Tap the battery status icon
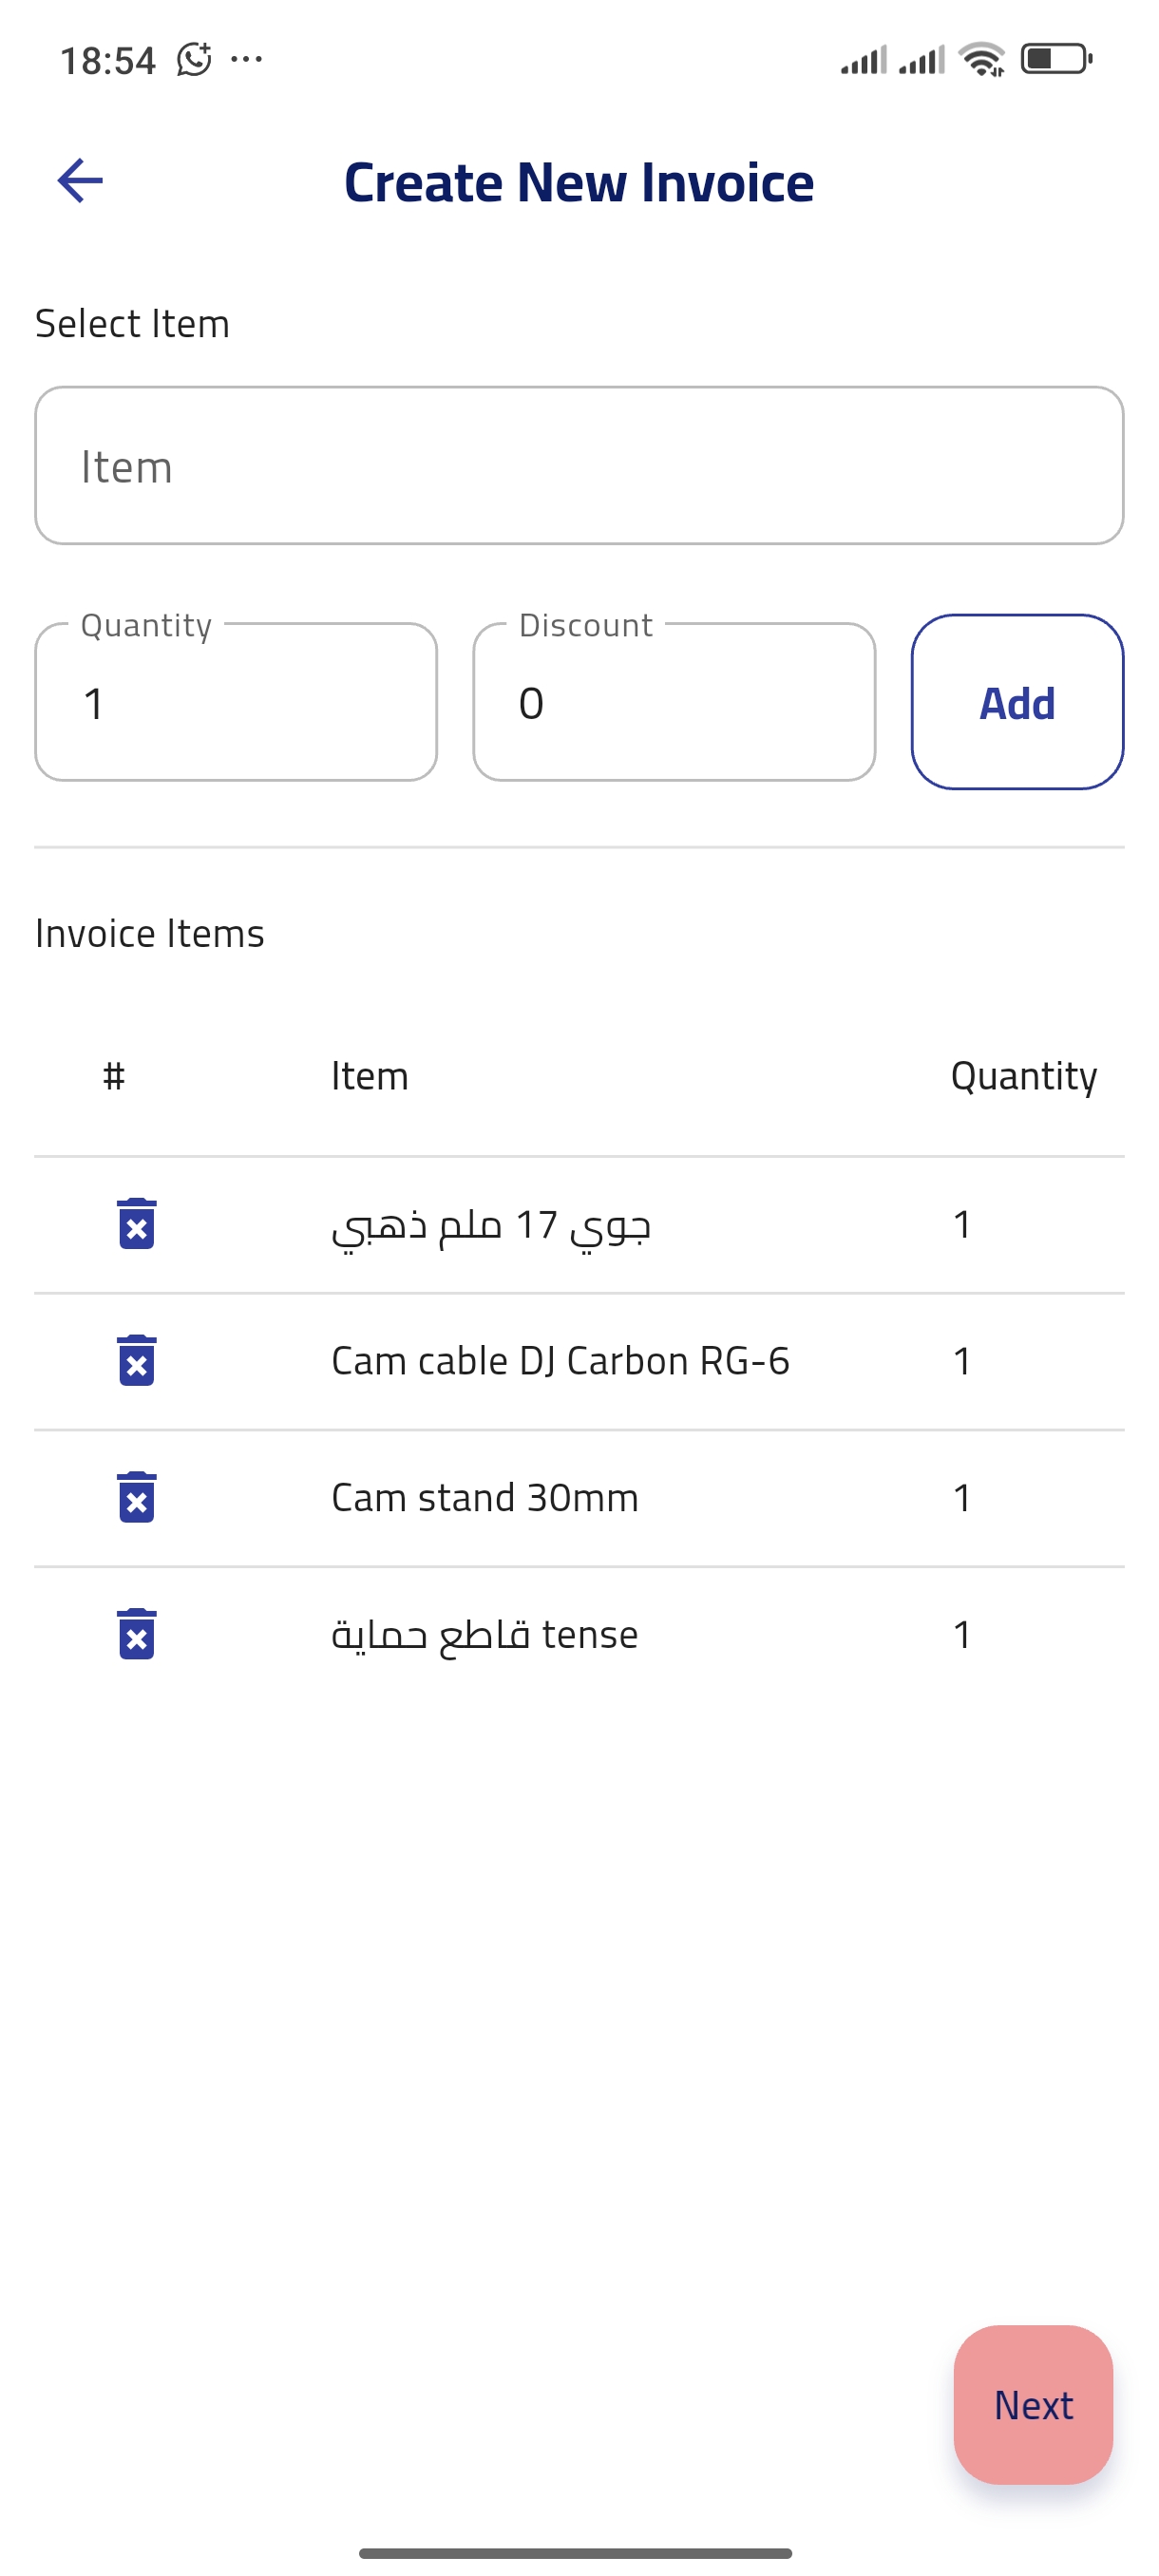 [x=1056, y=60]
